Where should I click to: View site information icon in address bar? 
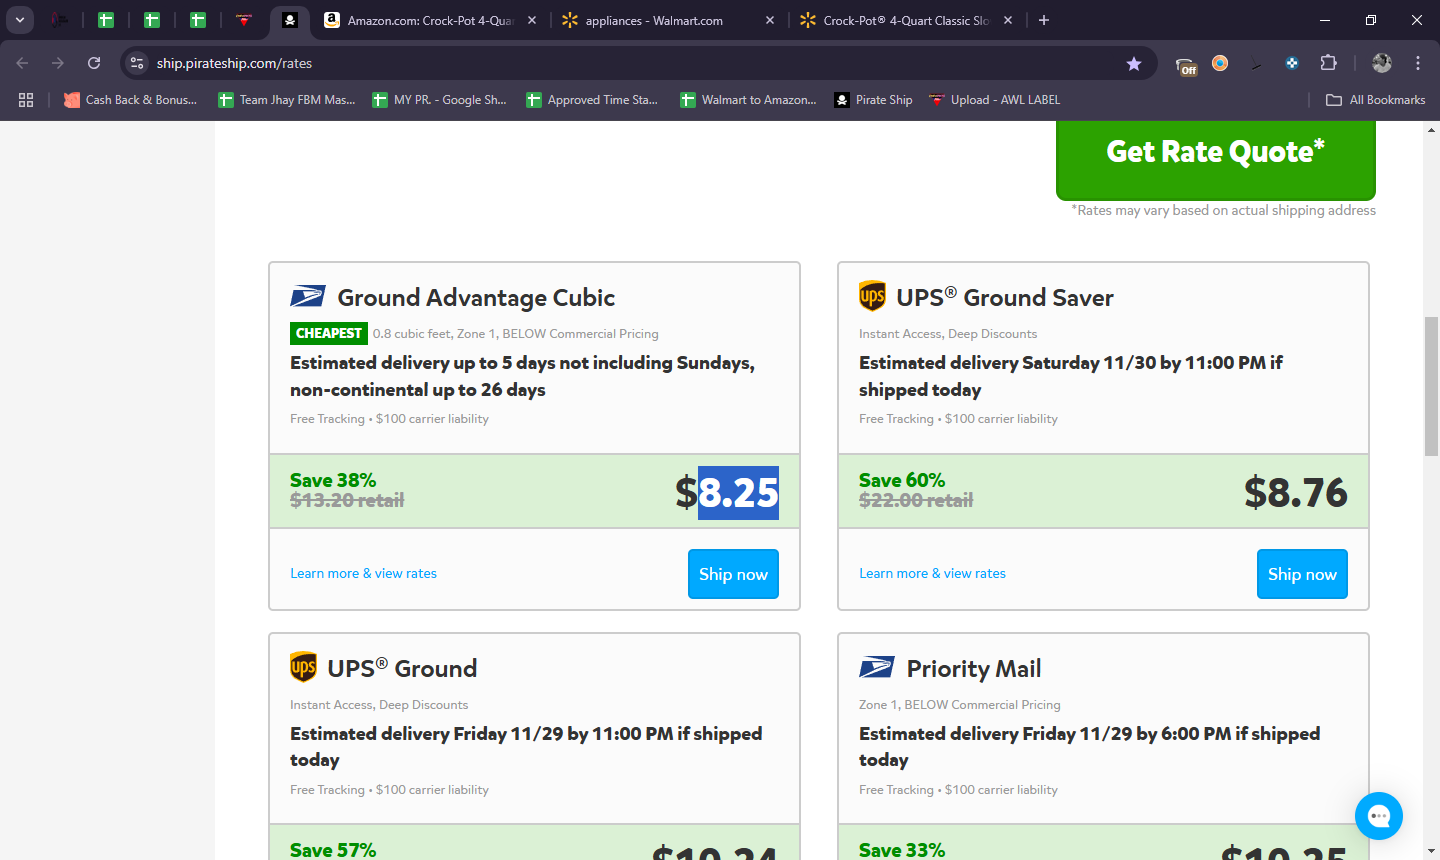(138, 63)
